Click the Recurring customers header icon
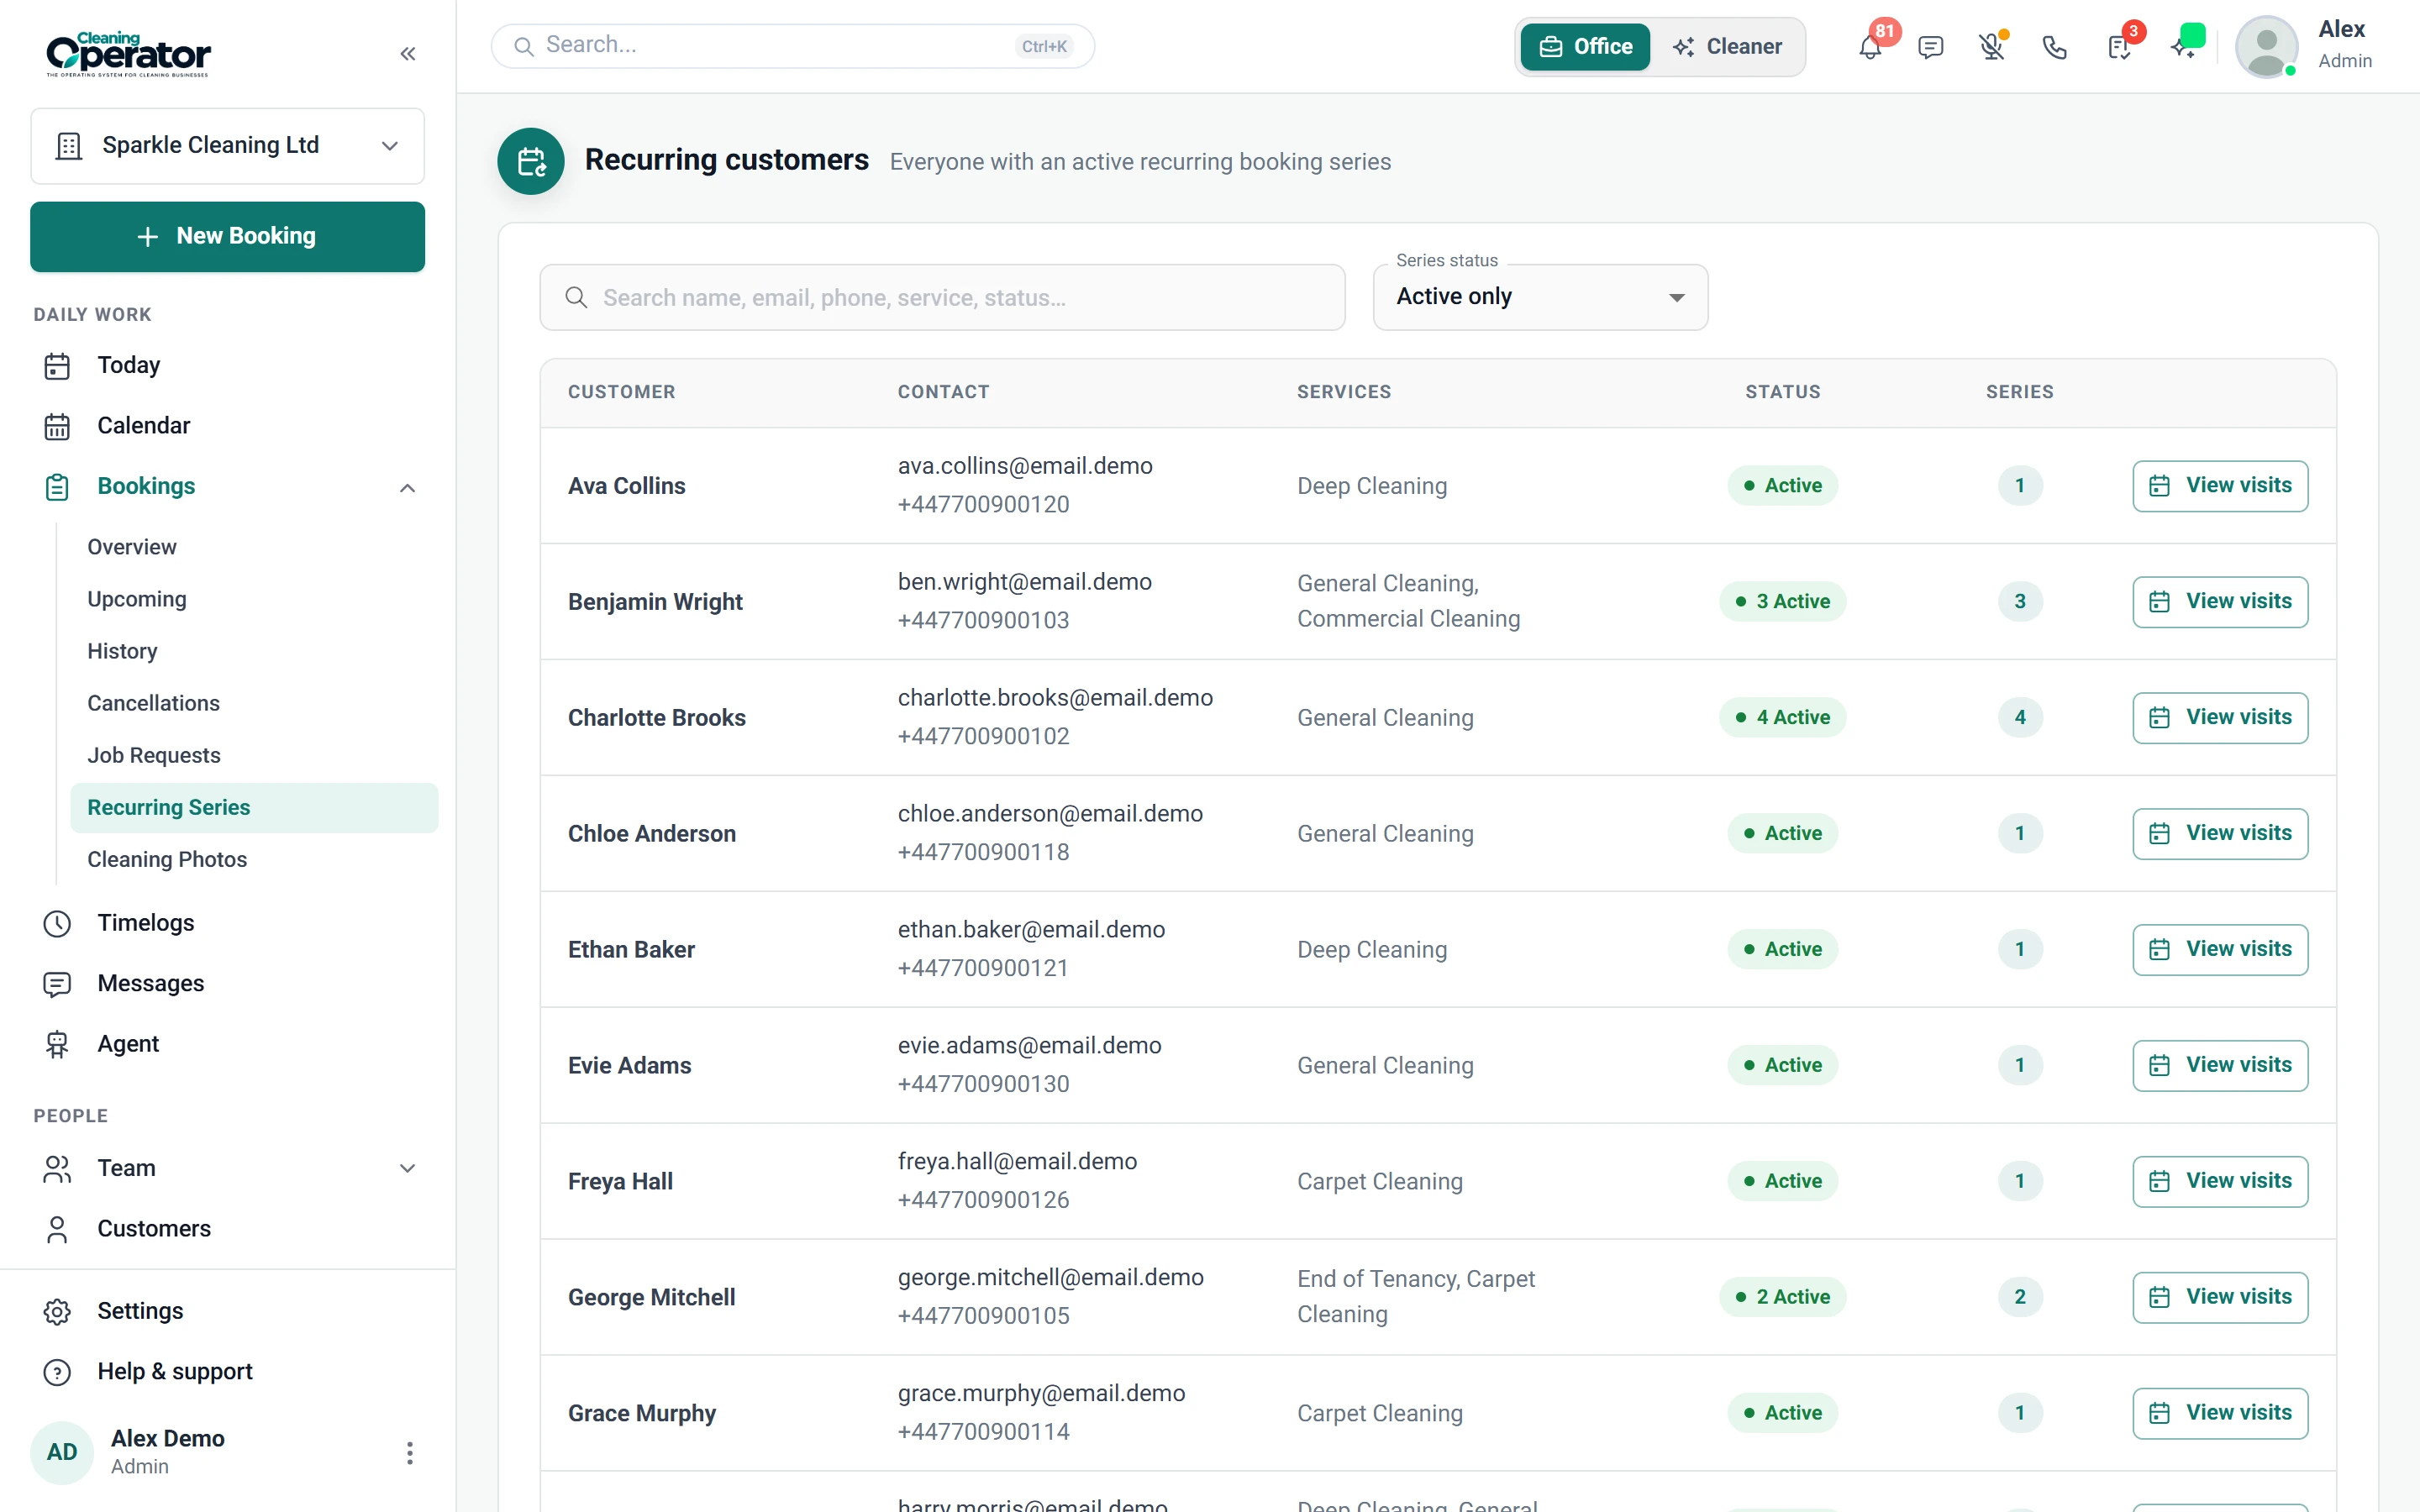This screenshot has width=2420, height=1512. click(531, 161)
